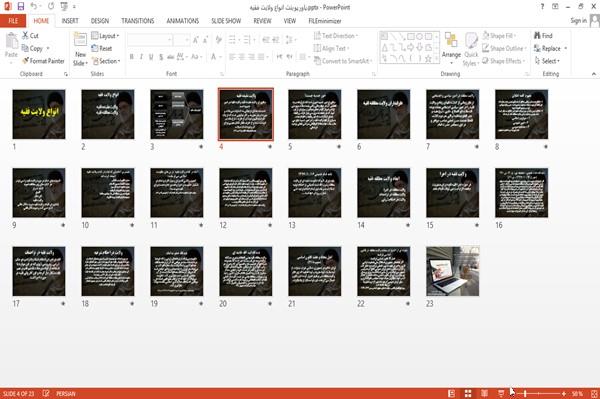Open Reading View from status bar

[484, 394]
